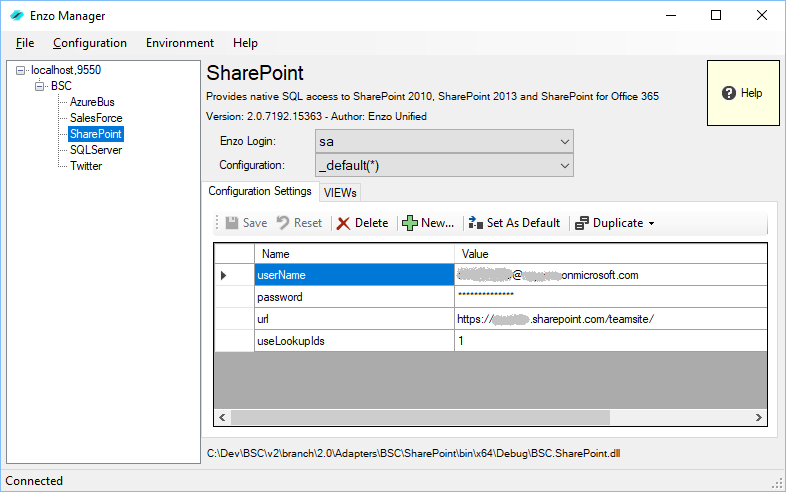Viewport: 786px width, 492px height.
Task: Click the green plus New icon
Action: [x=410, y=223]
